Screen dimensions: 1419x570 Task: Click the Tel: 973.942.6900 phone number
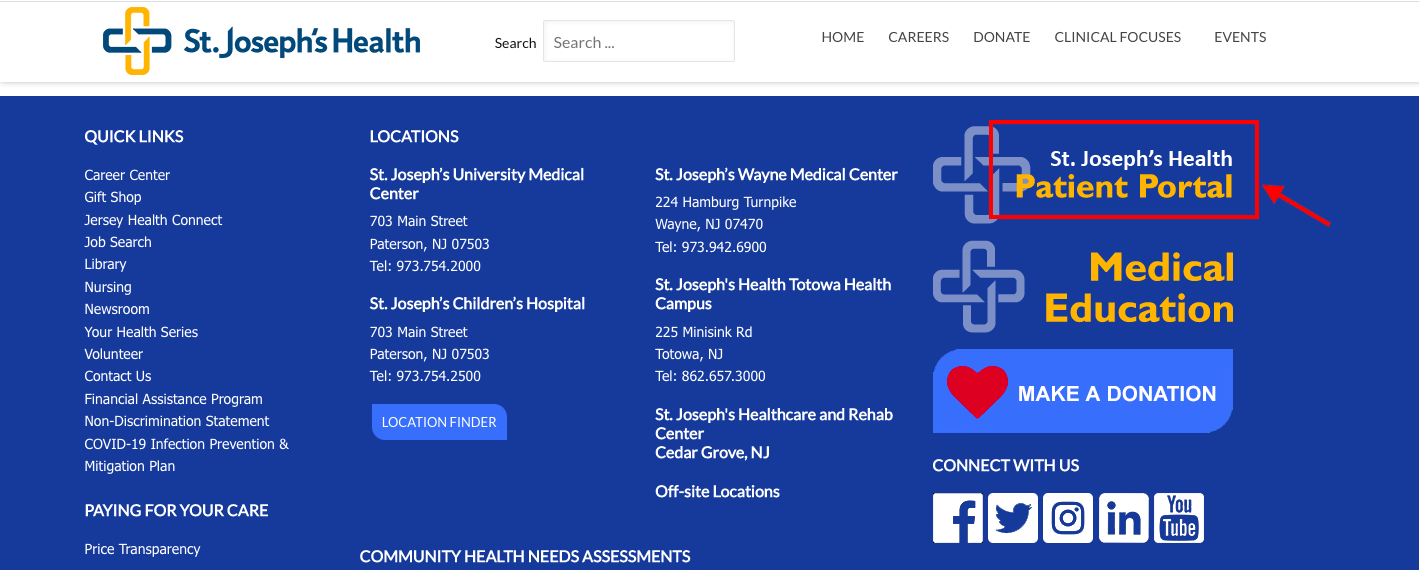click(x=711, y=247)
